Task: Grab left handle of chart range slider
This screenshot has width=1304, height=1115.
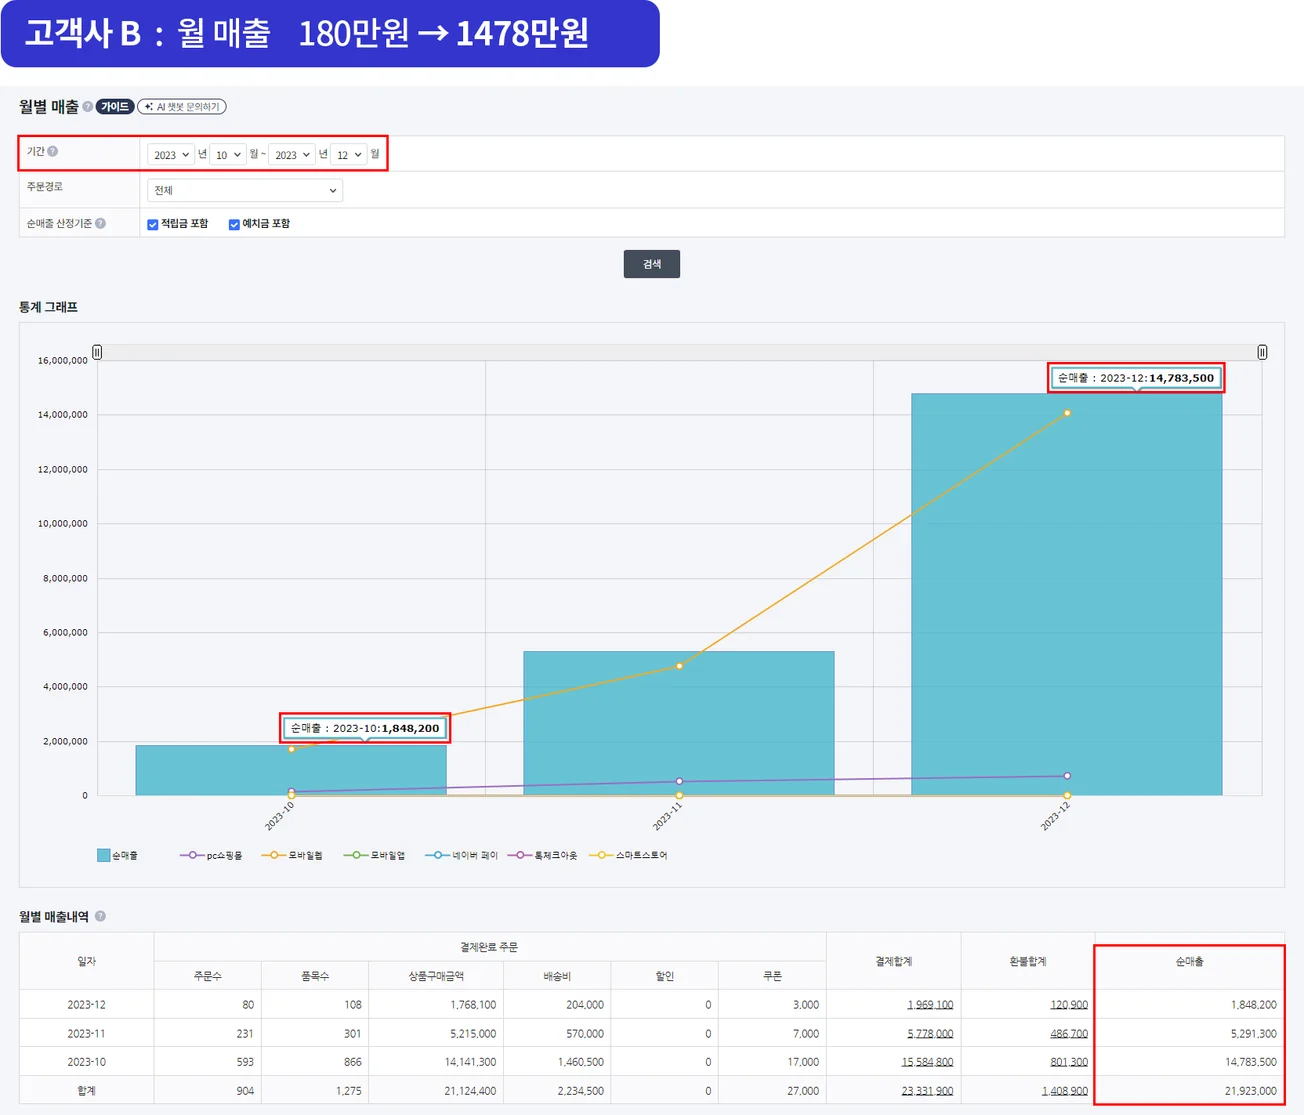Action: pyautogui.click(x=97, y=352)
